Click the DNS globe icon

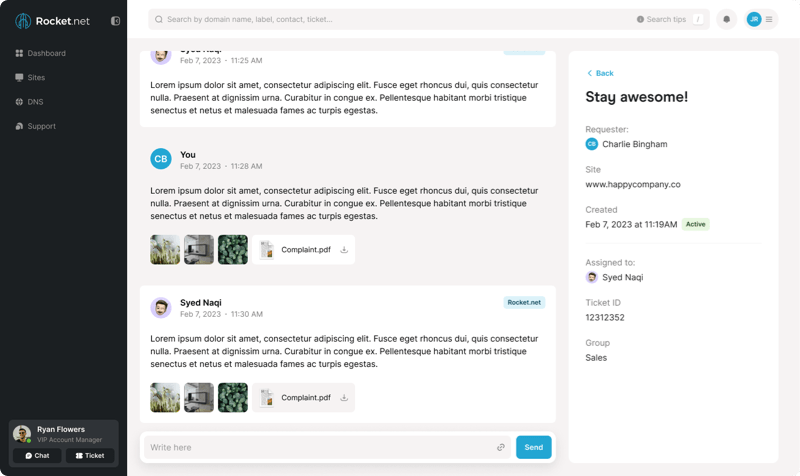click(x=19, y=102)
